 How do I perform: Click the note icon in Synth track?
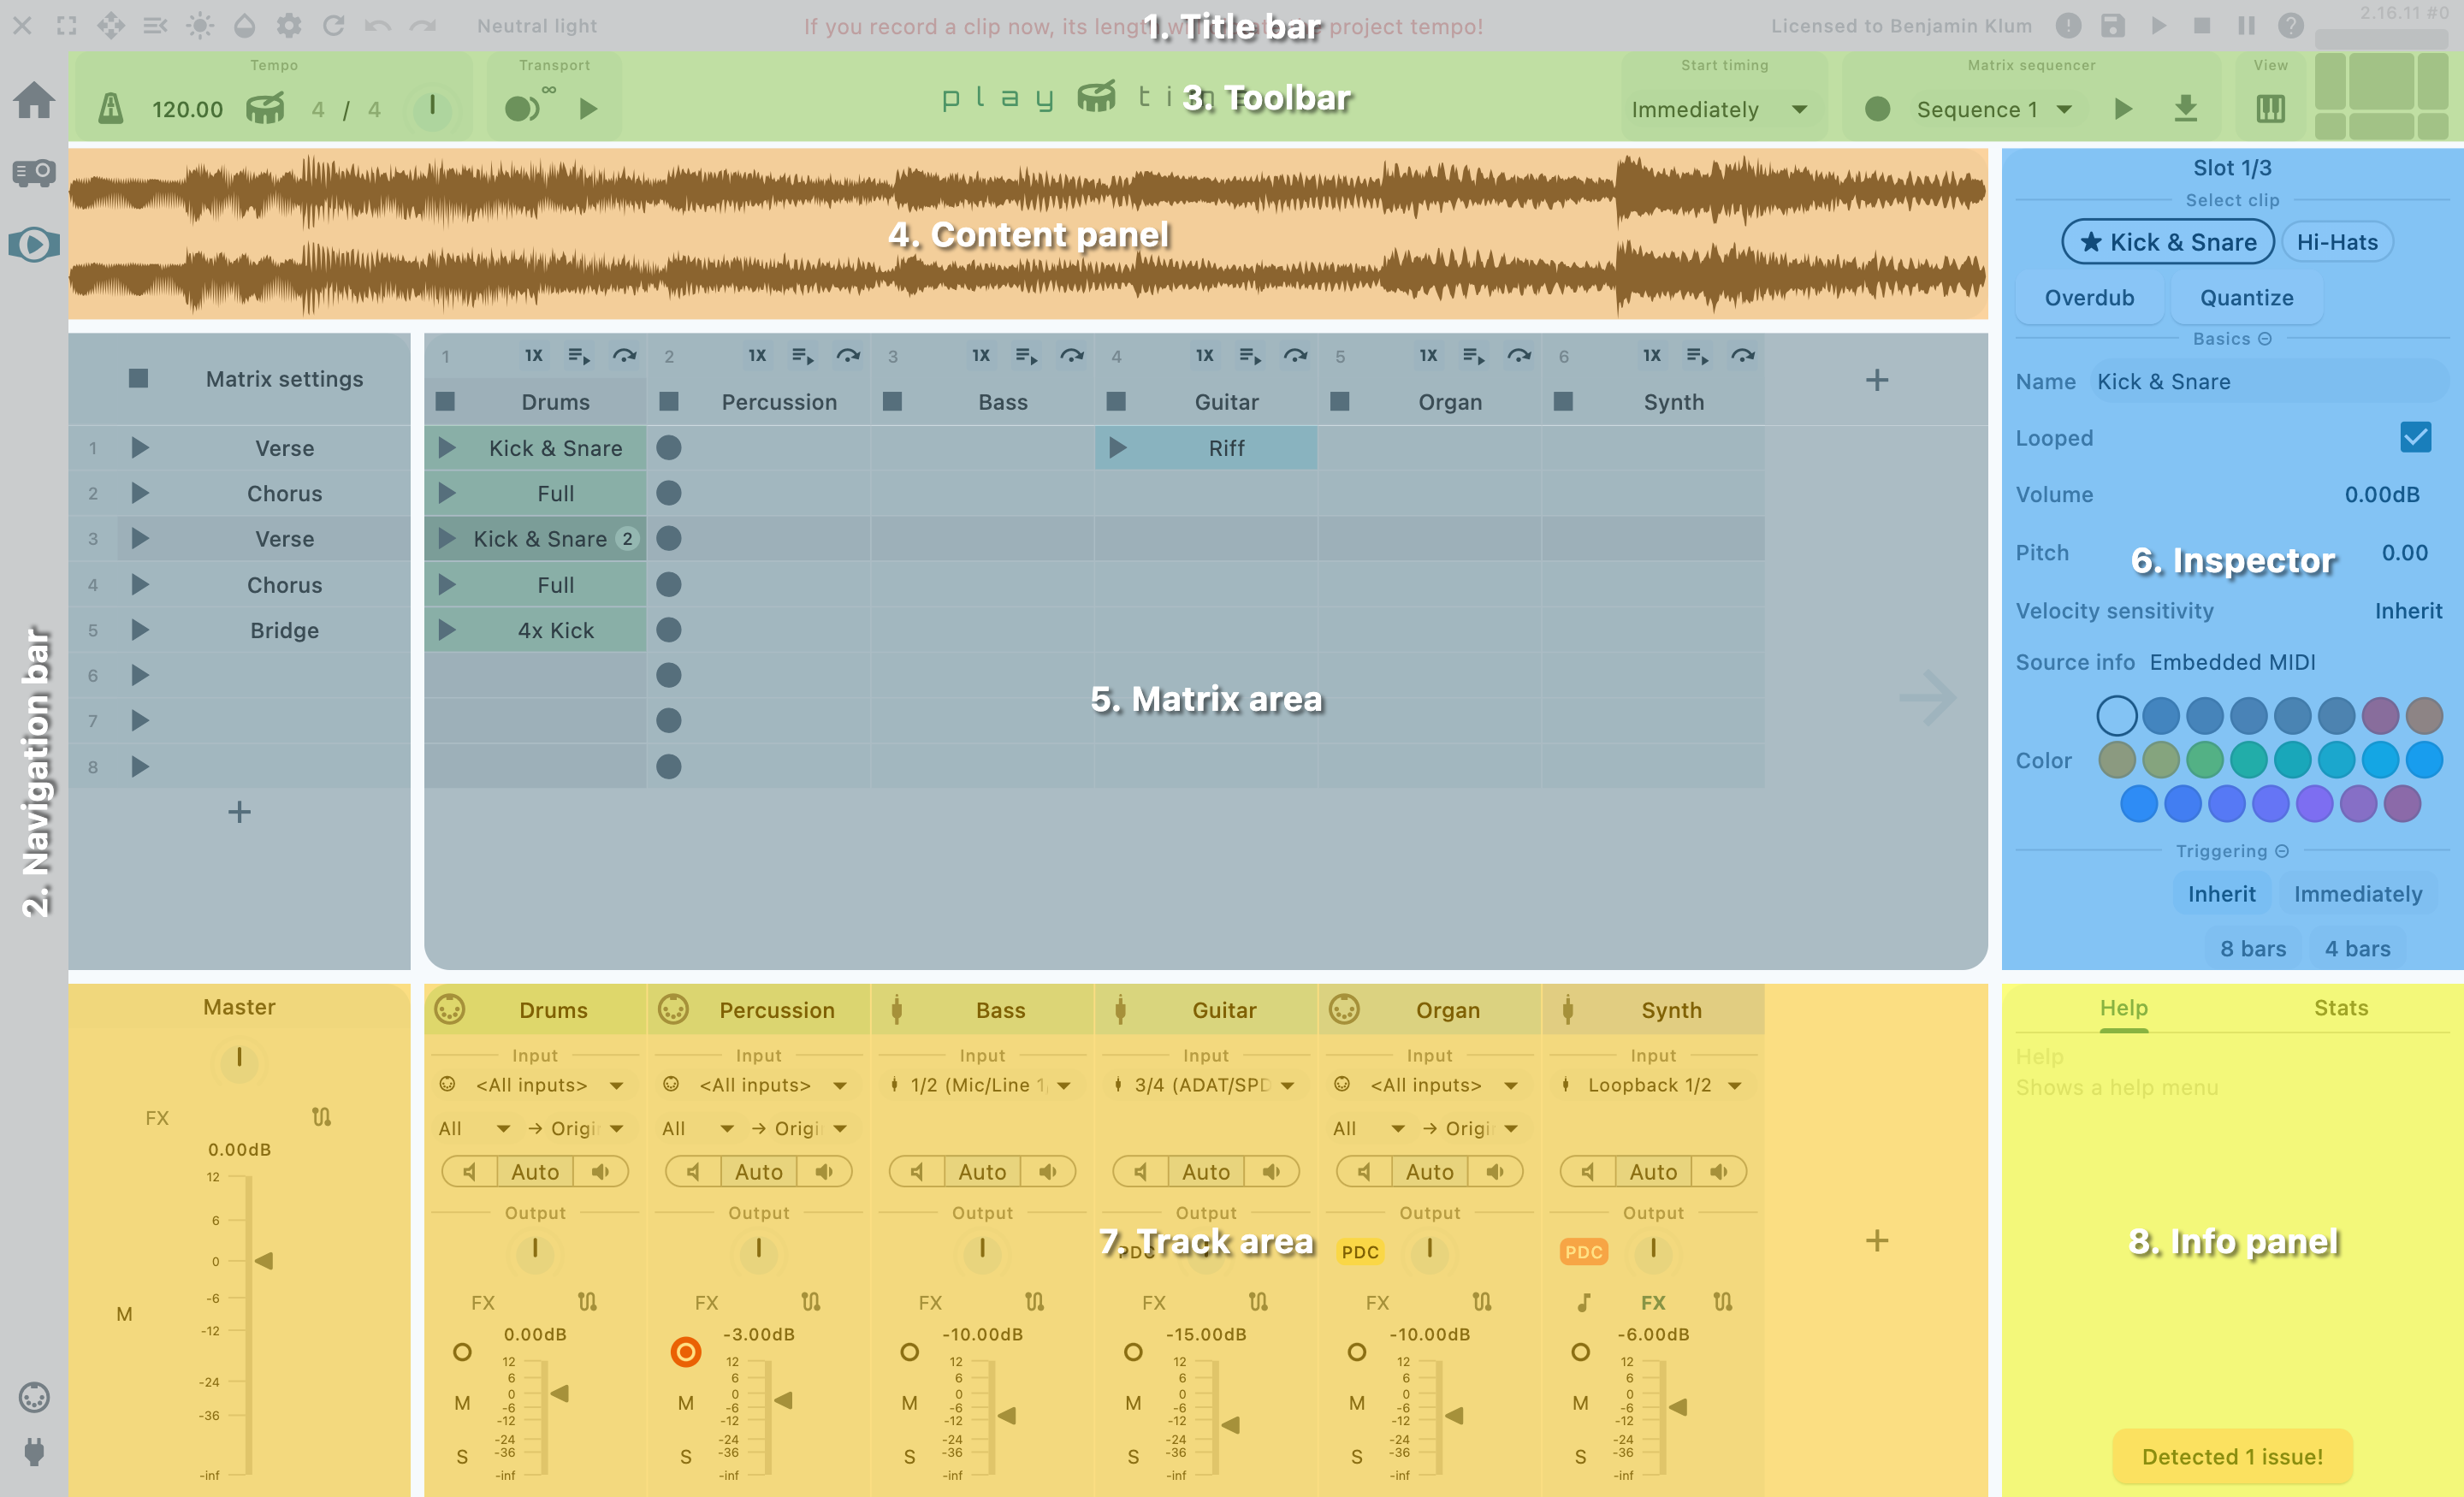coord(1583,1302)
